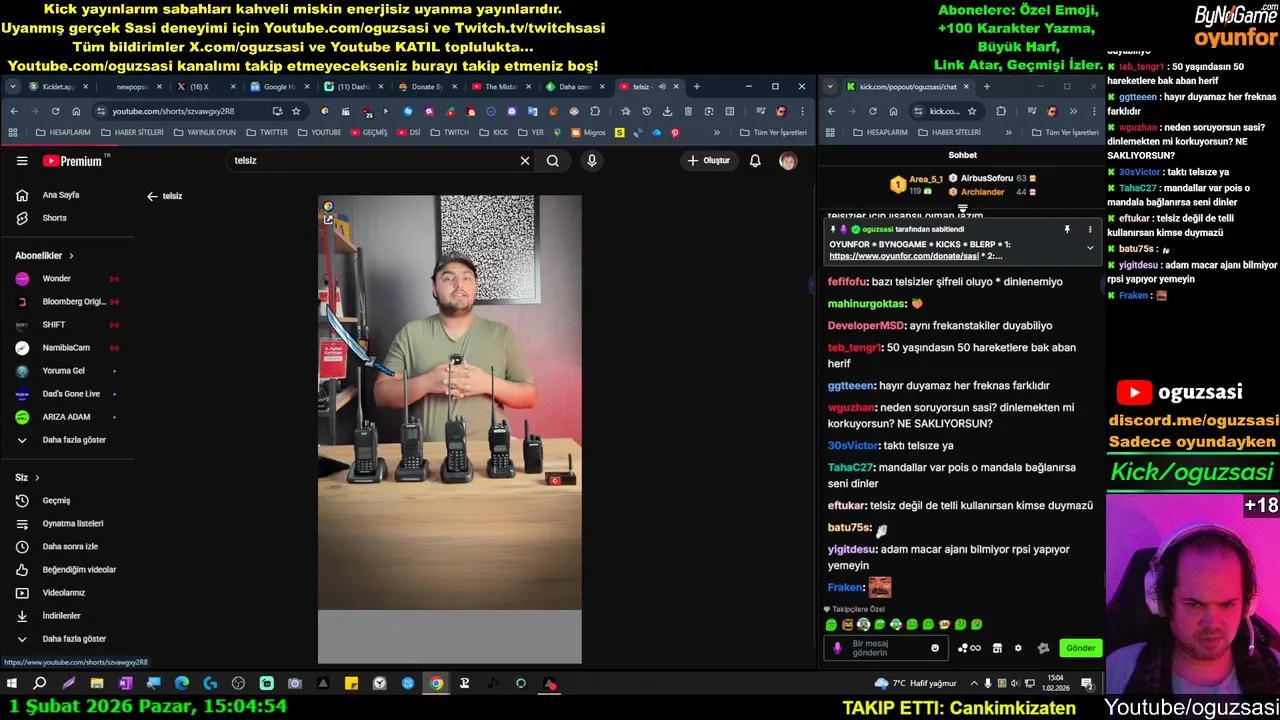Viewport: 1280px width, 720px height.
Task: Open pinned message three-dot options
Action: [1090, 230]
